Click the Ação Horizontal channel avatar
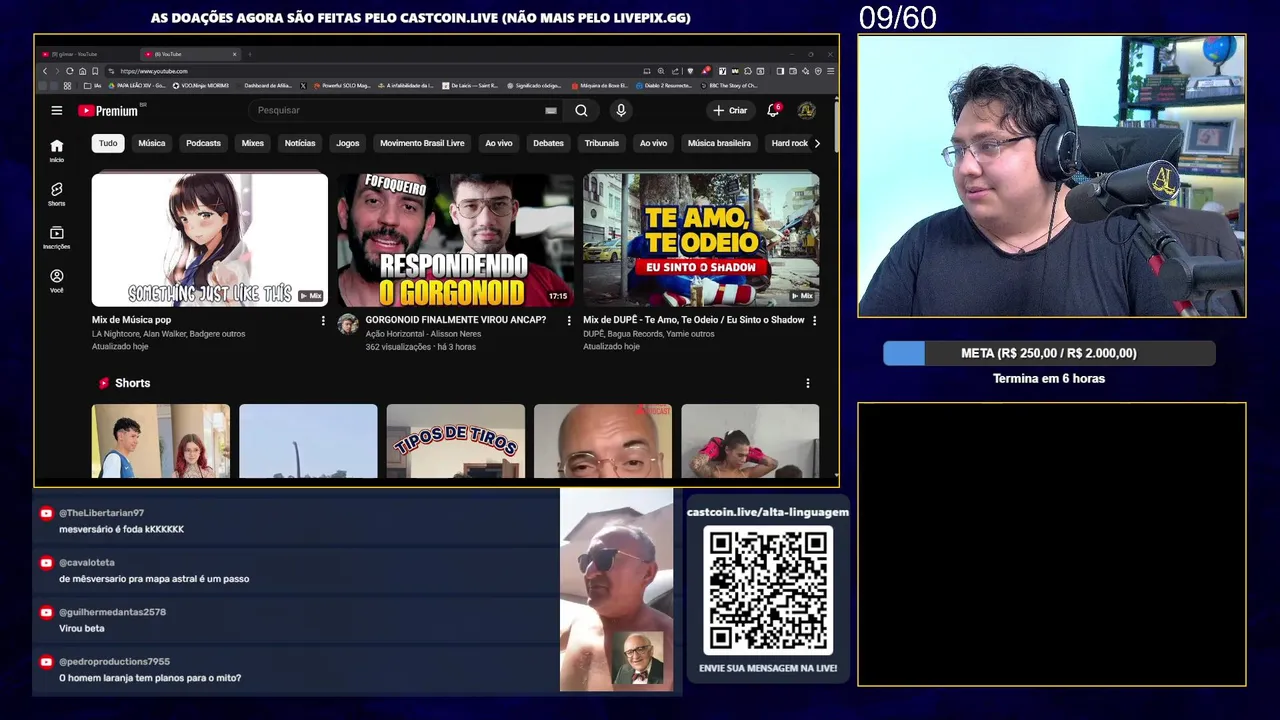The width and height of the screenshot is (1280, 720). [348, 324]
